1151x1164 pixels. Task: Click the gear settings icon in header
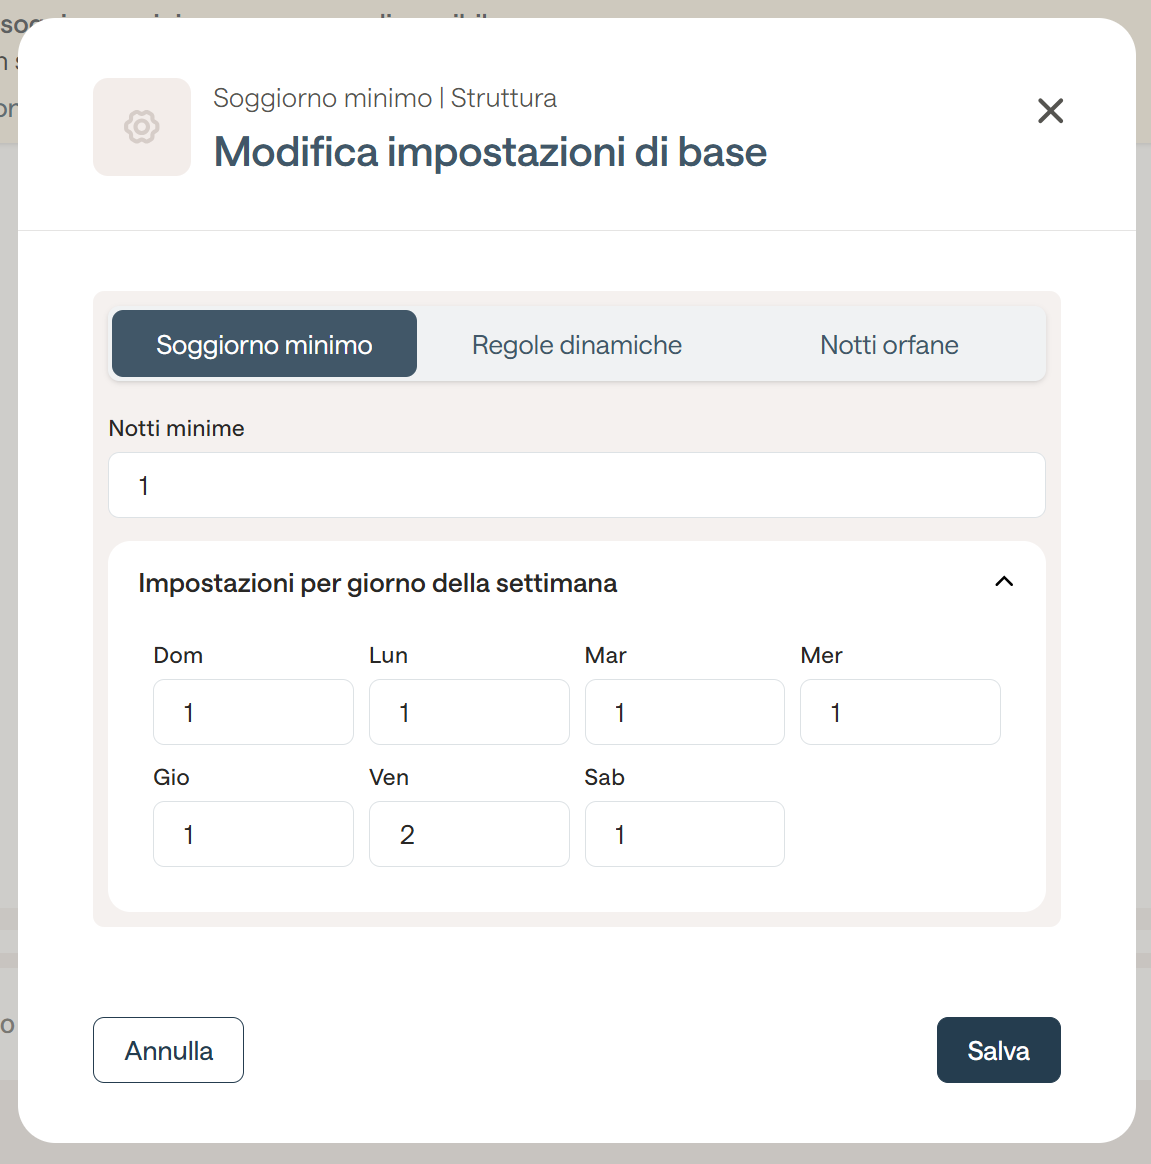(142, 127)
